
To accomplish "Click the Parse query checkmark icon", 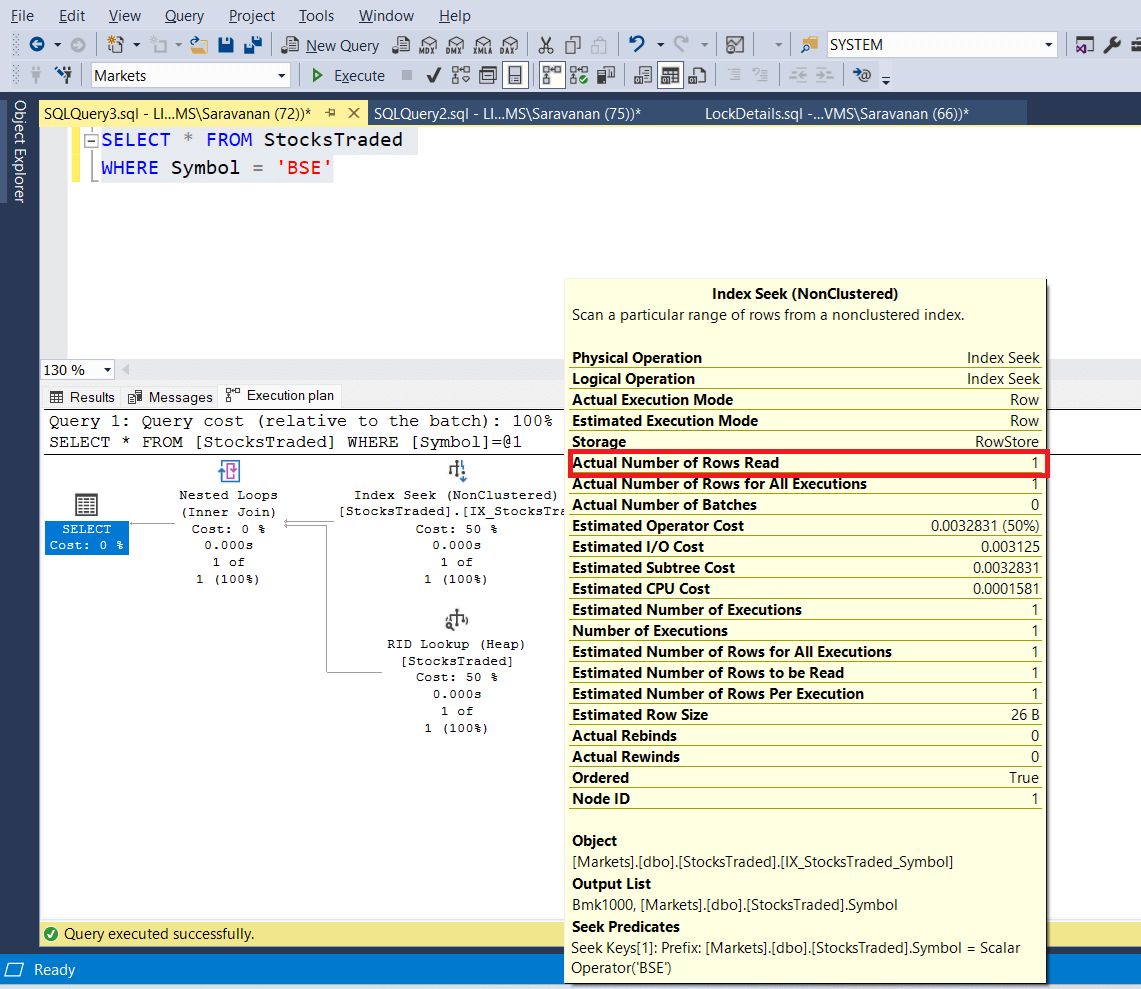I will tap(433, 76).
